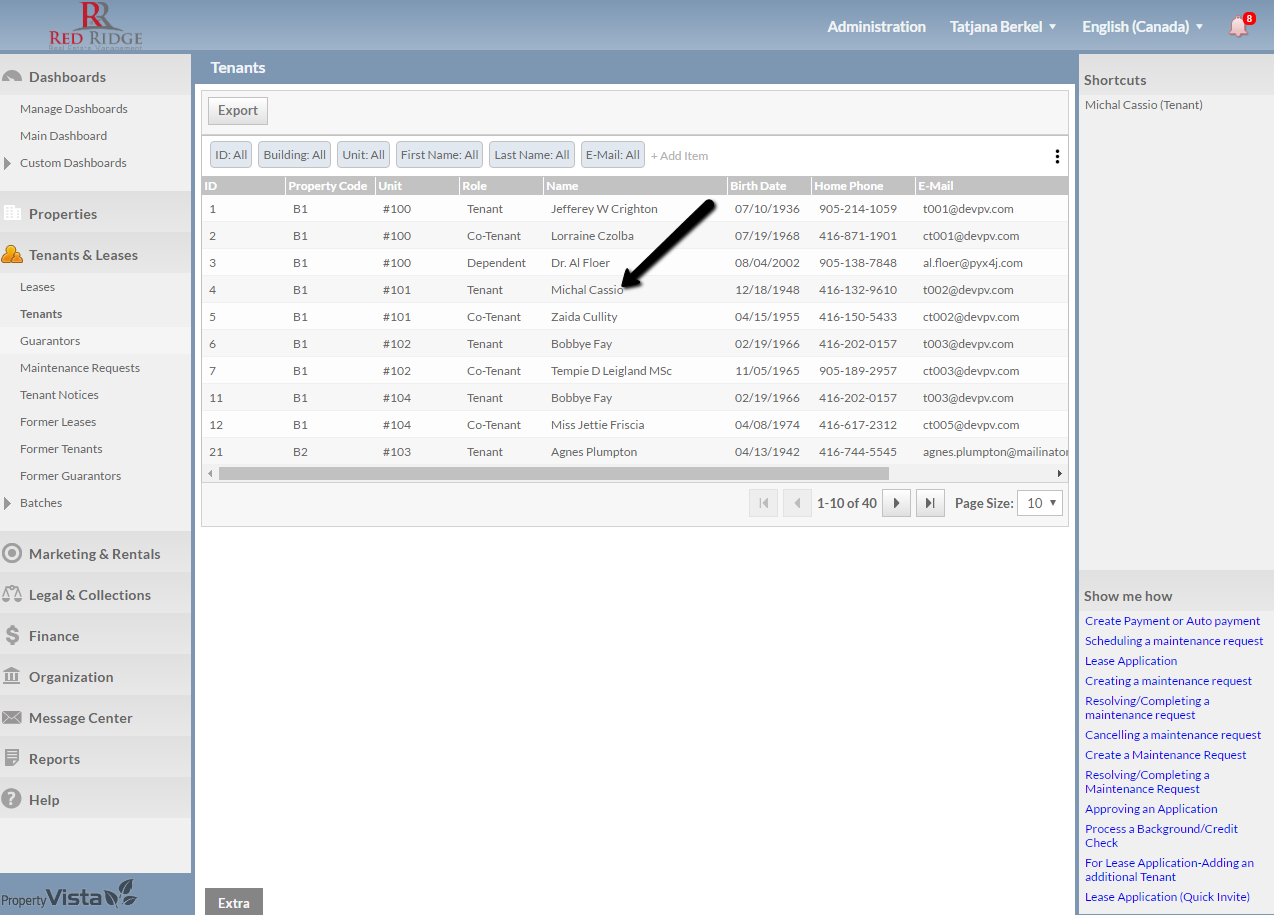This screenshot has height=915, width=1274.
Task: Open the Page Size dropdown
Action: pyautogui.click(x=1040, y=503)
